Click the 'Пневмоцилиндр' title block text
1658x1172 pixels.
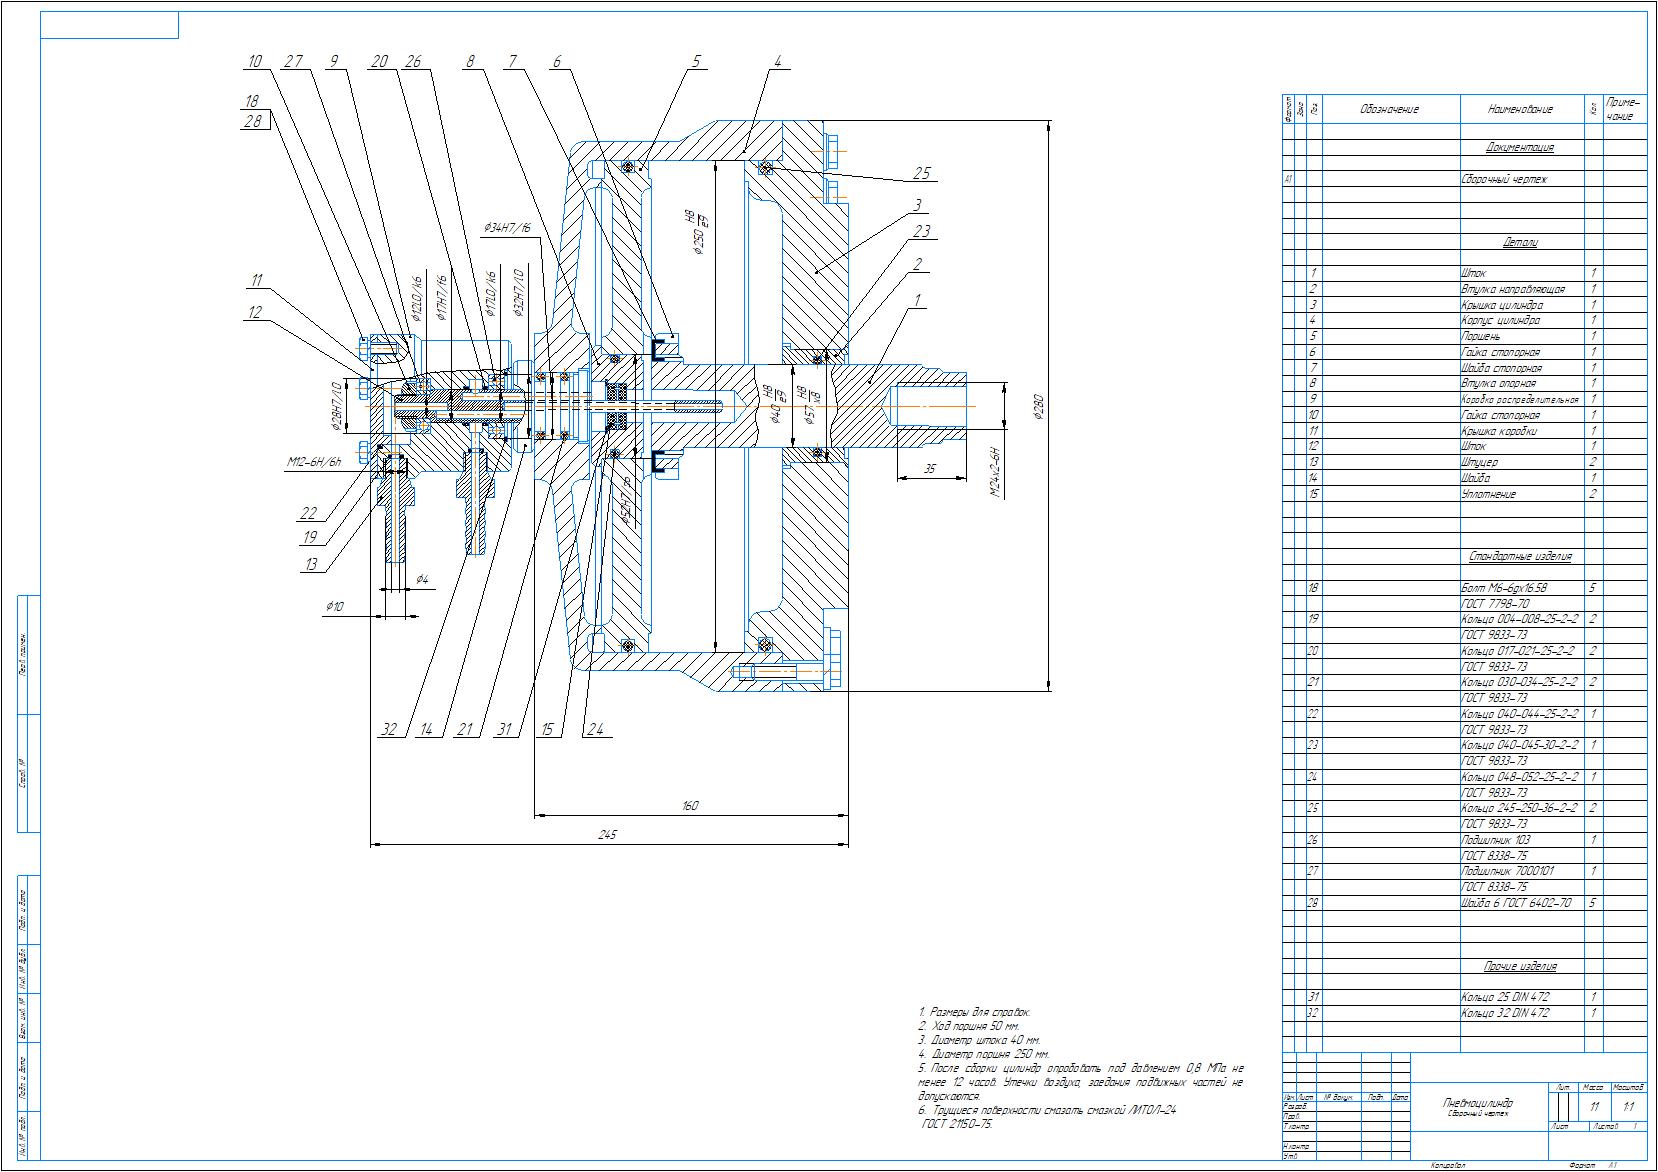pos(1478,1103)
